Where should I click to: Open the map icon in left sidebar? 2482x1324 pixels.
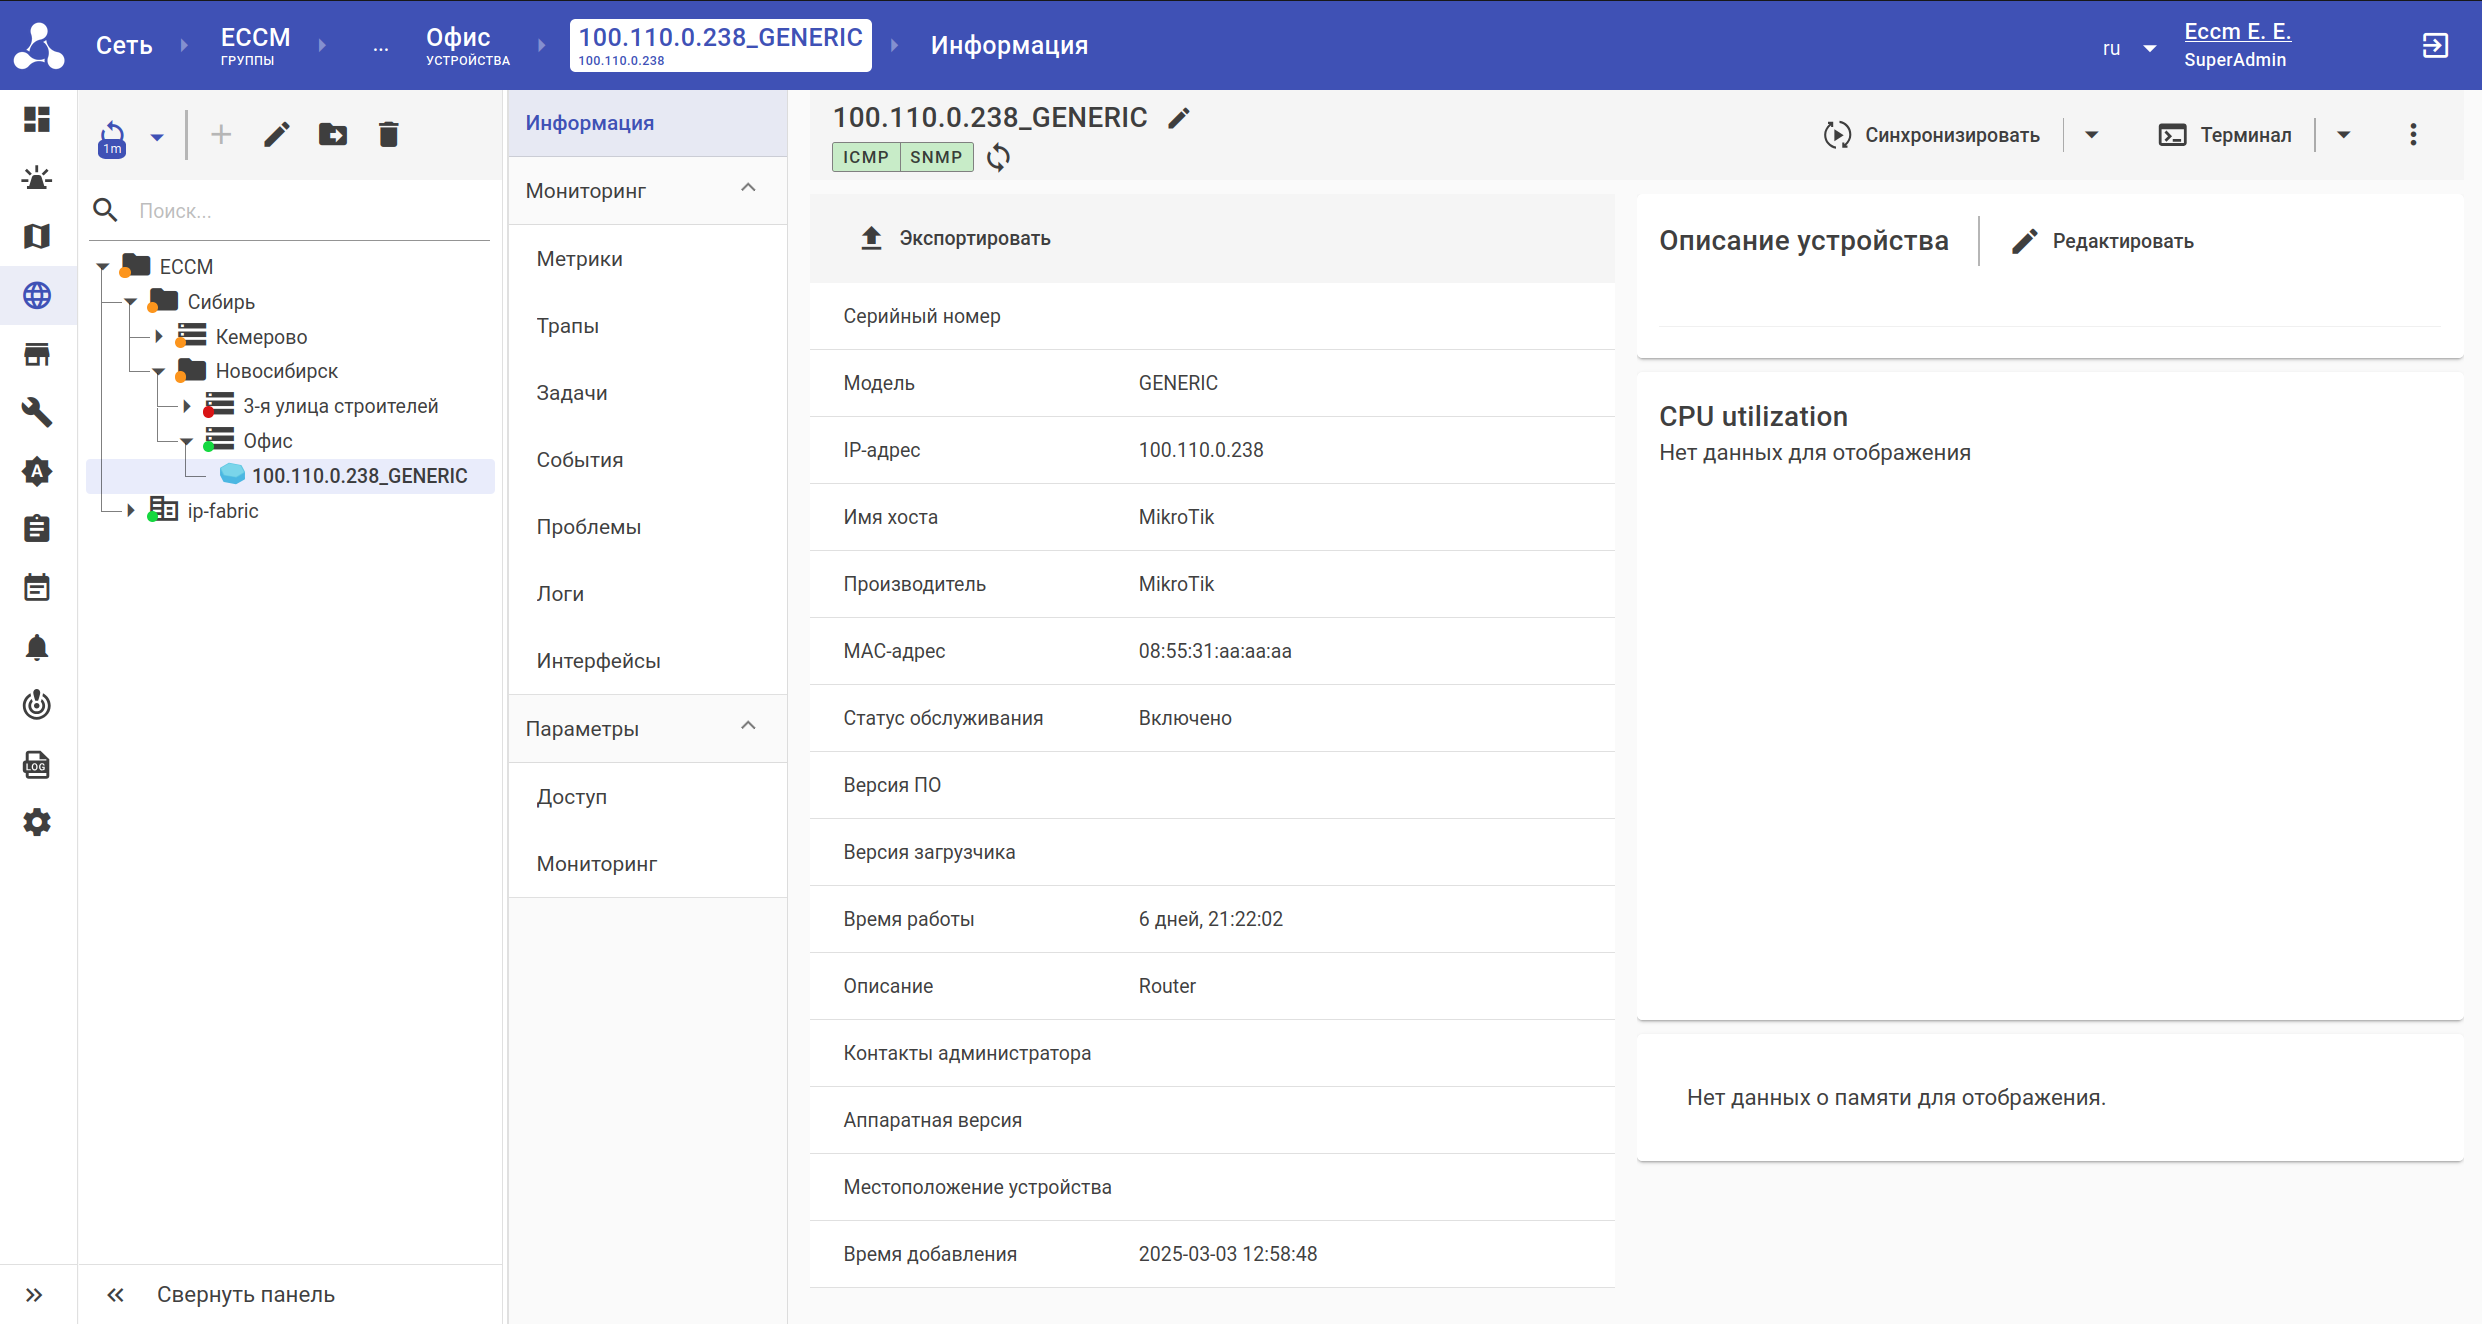point(37,236)
